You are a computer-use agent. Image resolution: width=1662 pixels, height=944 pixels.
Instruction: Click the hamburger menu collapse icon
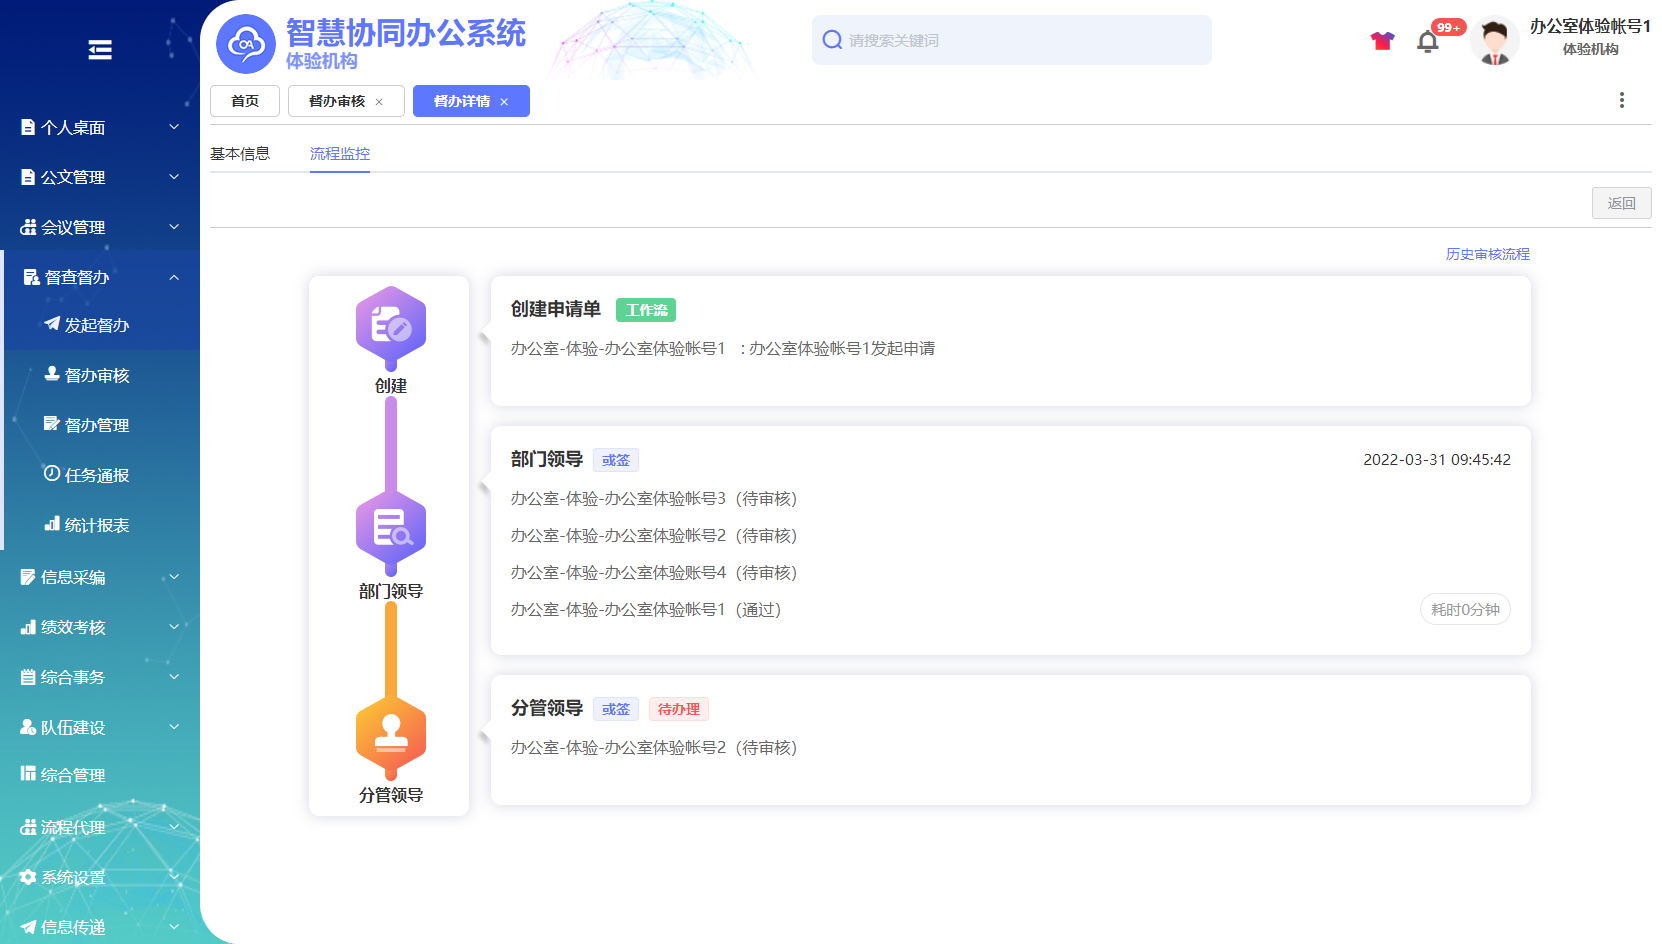pos(100,50)
